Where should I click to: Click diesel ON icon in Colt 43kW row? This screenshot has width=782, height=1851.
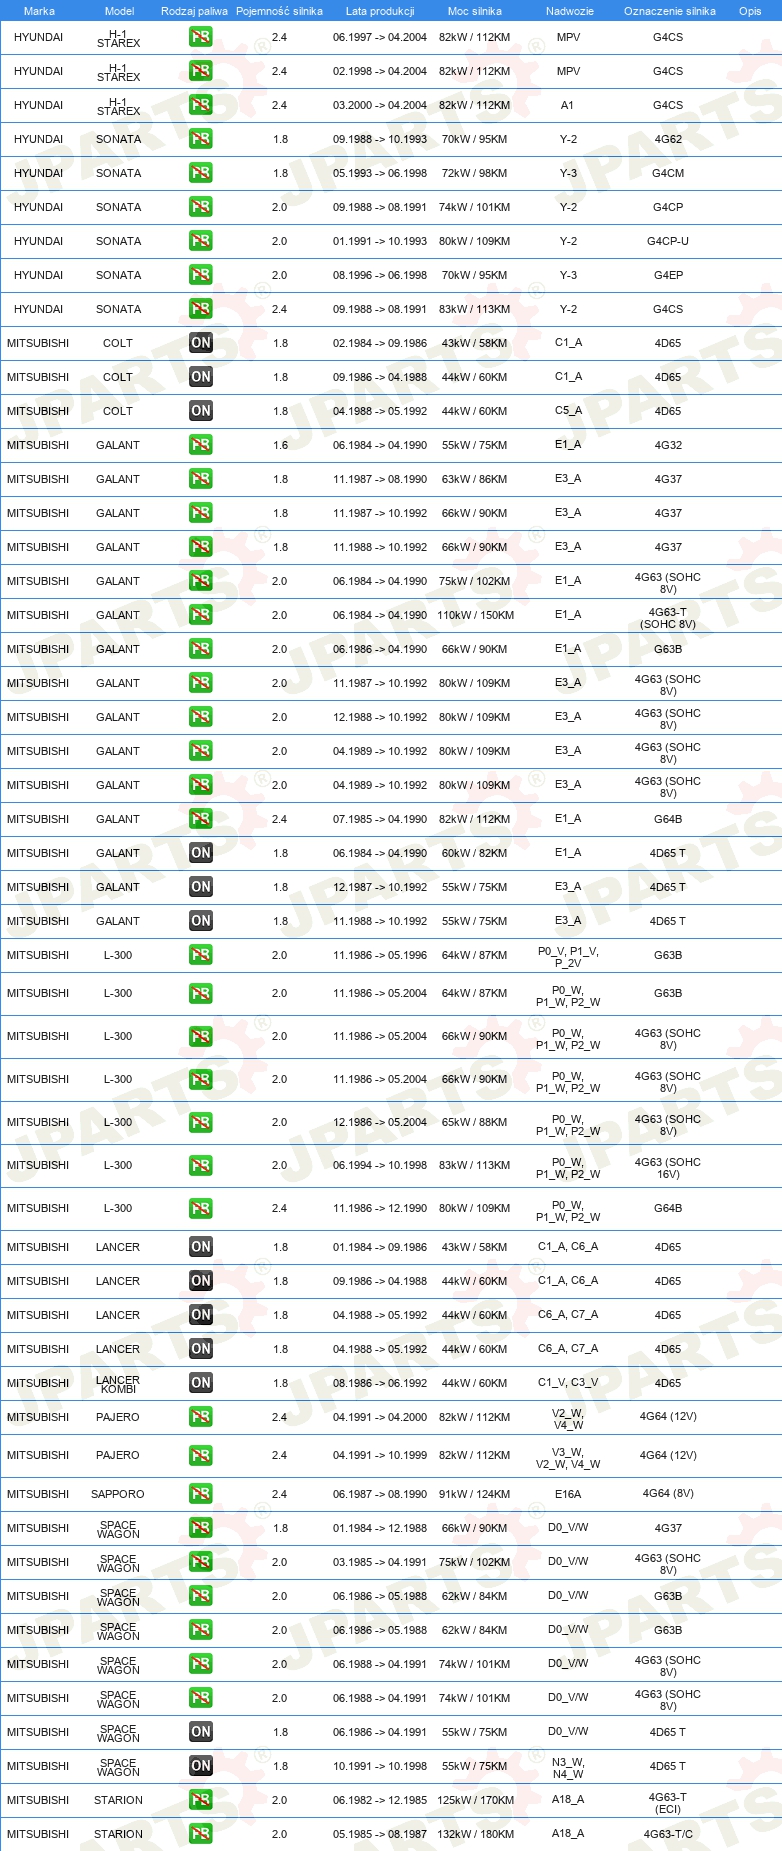pos(200,343)
